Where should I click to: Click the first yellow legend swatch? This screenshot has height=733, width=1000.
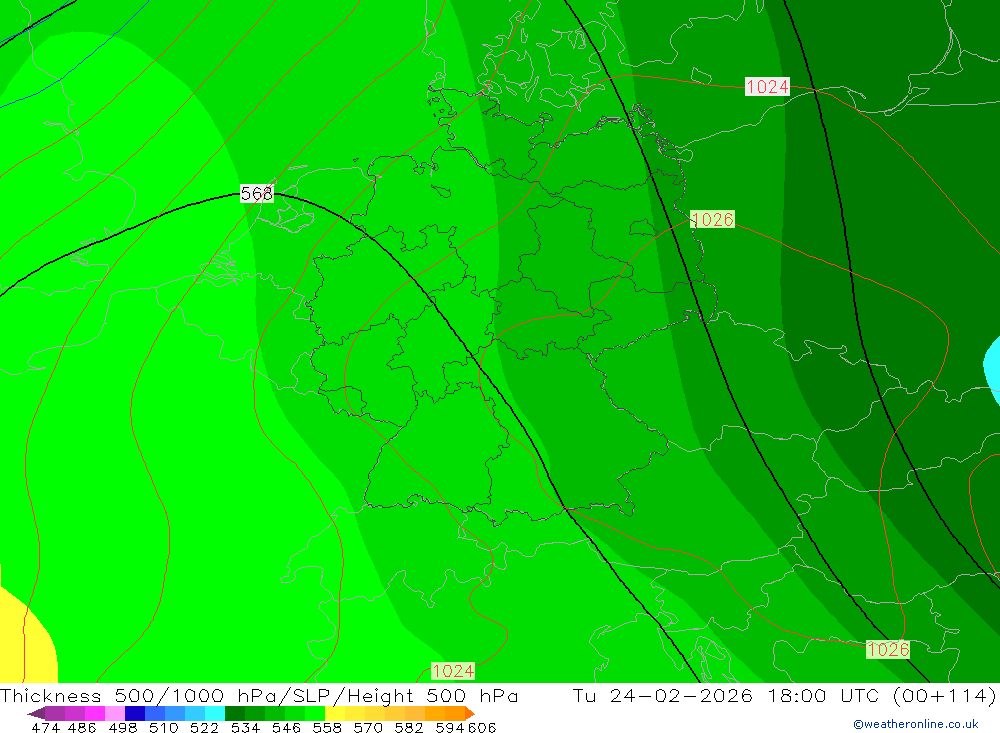335,713
